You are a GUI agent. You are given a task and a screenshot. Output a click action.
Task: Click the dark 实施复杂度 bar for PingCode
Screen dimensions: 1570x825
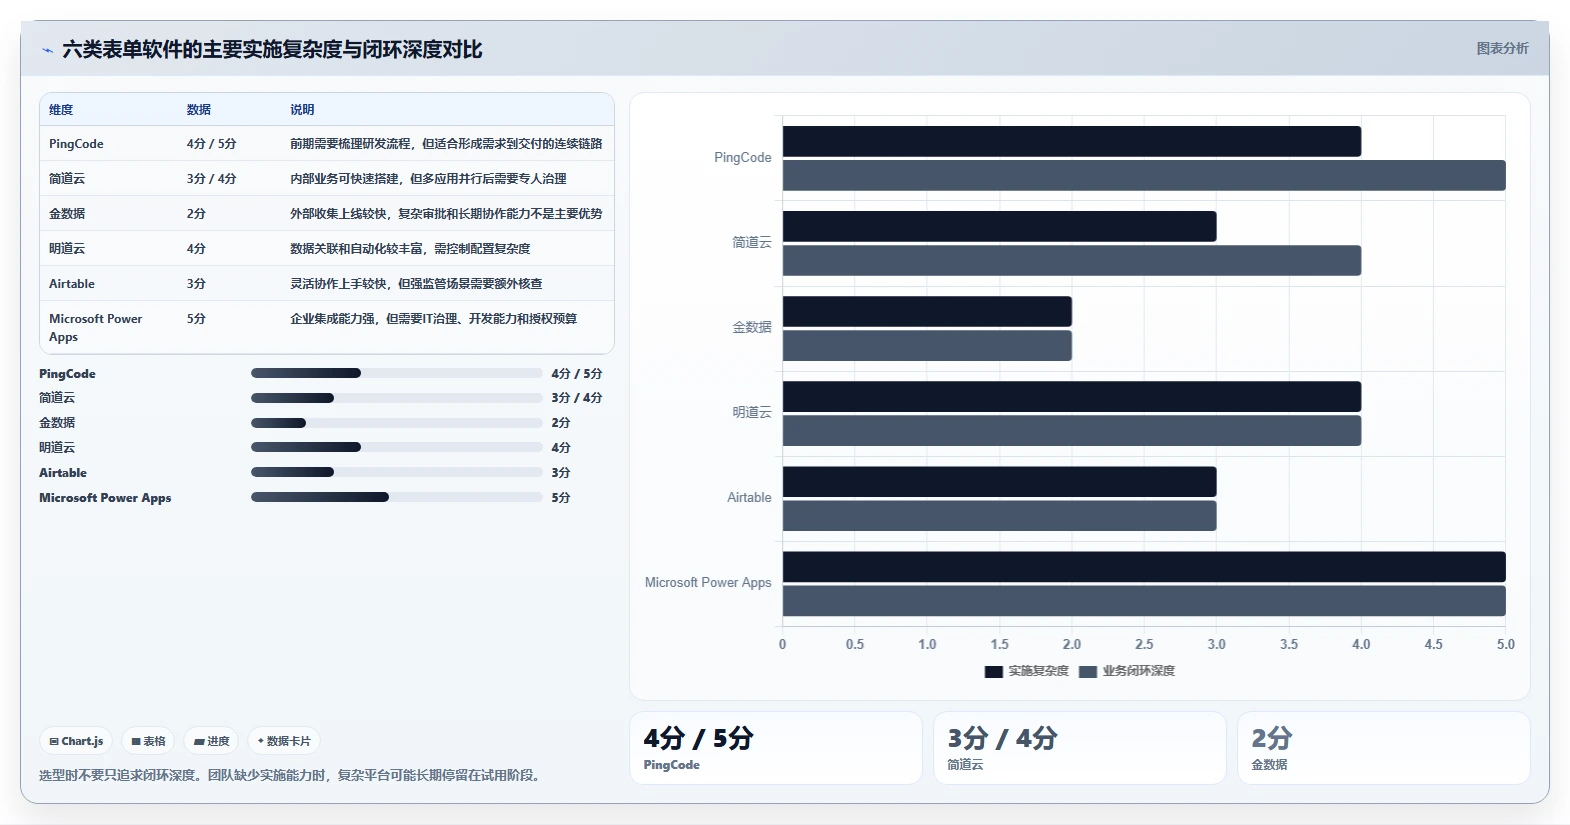[x=1072, y=141]
